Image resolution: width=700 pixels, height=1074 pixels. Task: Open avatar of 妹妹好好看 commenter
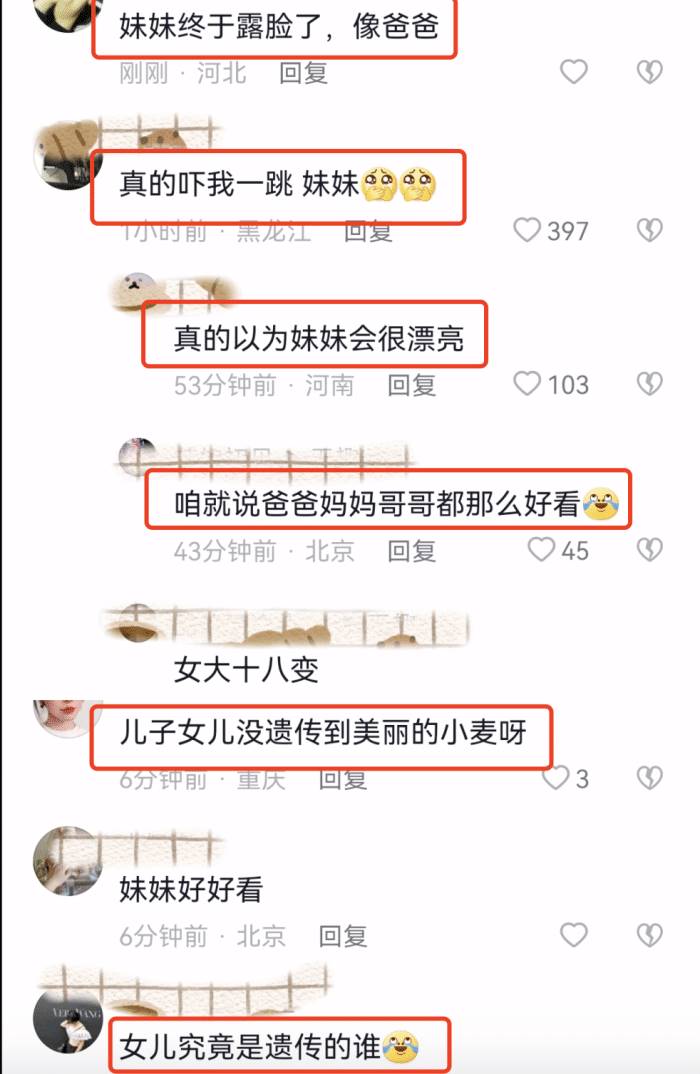coord(66,861)
